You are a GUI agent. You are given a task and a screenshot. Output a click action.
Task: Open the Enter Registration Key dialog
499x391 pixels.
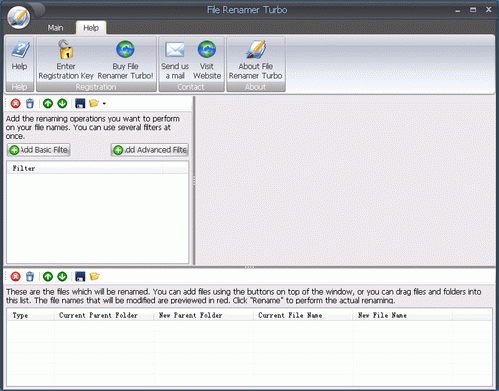click(x=66, y=59)
